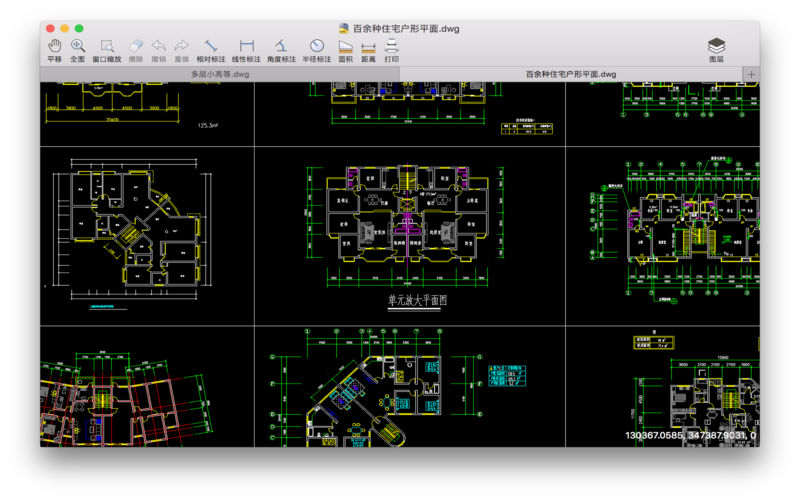Click the document icon in title bar
Viewport: 800px width, 500px height.
click(x=344, y=28)
